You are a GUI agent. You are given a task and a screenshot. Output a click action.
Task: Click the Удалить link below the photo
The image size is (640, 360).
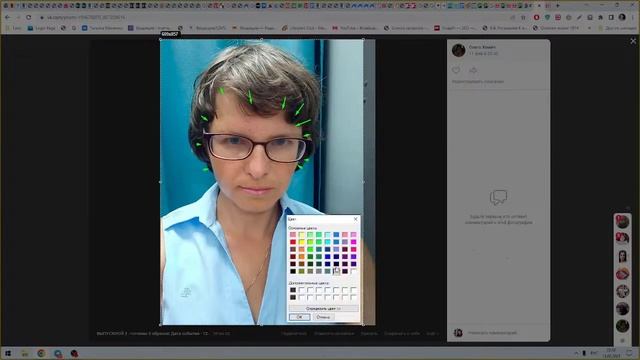369,333
